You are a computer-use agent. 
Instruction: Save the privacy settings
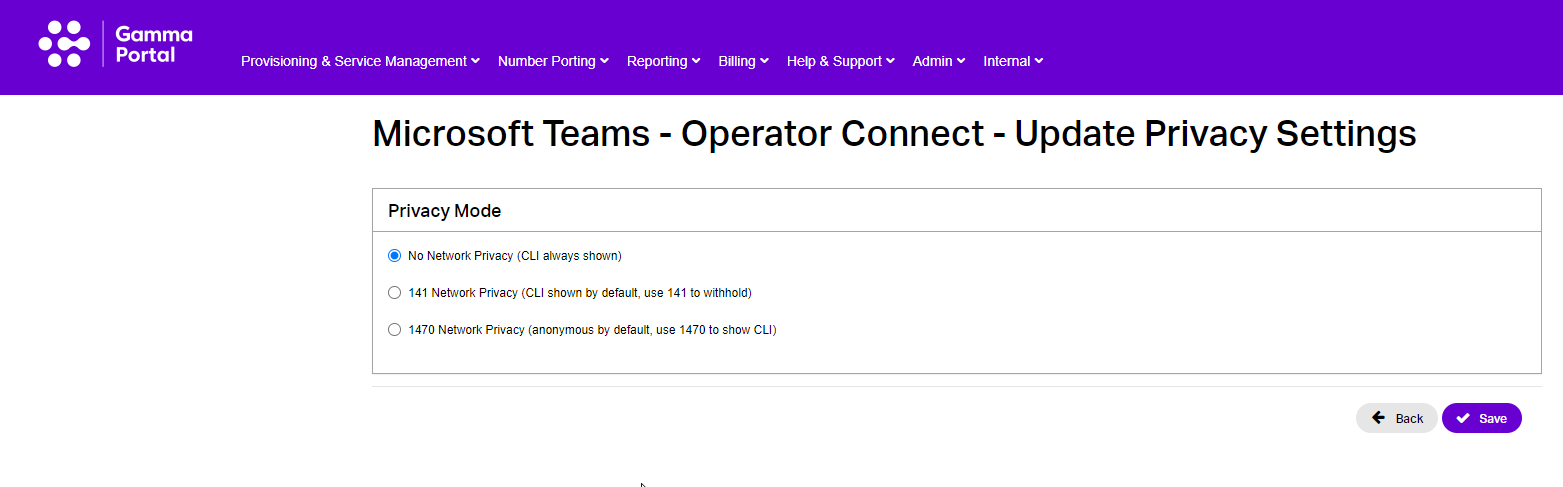click(1481, 418)
